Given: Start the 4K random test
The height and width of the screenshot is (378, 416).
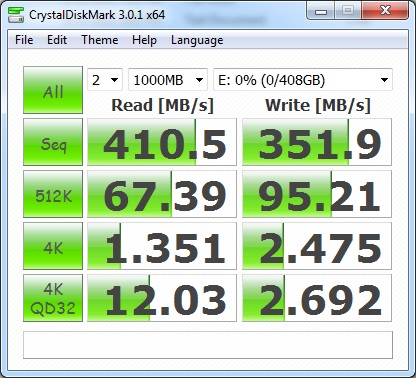Looking at the screenshot, I should tap(53, 246).
